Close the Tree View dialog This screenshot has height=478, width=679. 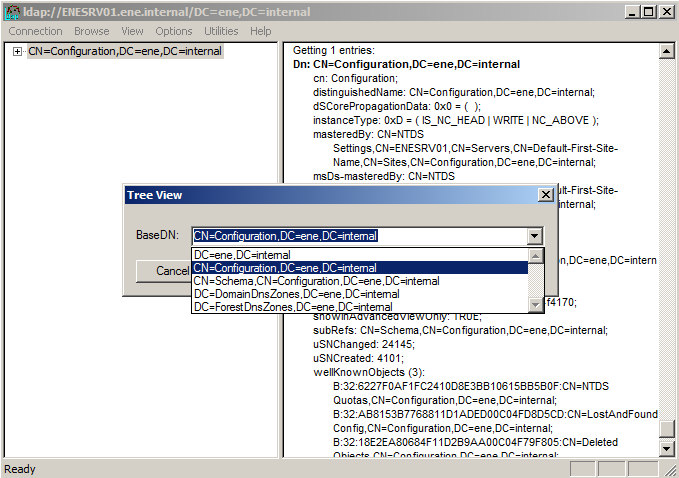545,195
